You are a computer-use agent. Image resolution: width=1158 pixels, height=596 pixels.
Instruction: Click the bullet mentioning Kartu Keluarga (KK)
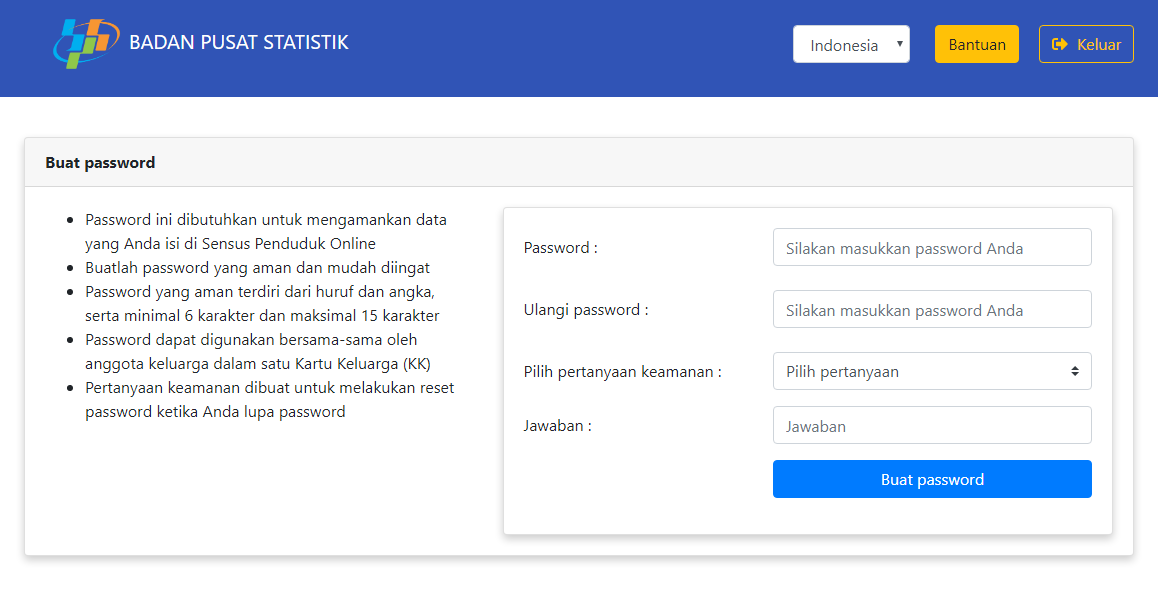(x=257, y=351)
